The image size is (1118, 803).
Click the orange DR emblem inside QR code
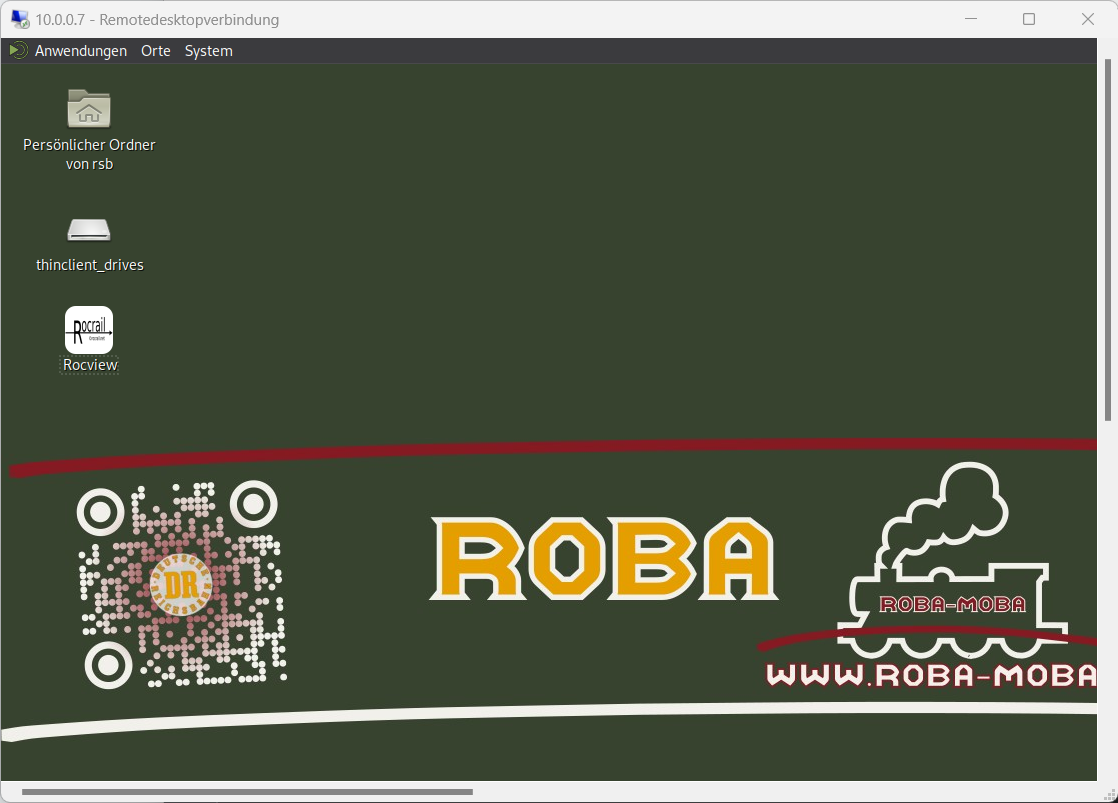click(181, 584)
